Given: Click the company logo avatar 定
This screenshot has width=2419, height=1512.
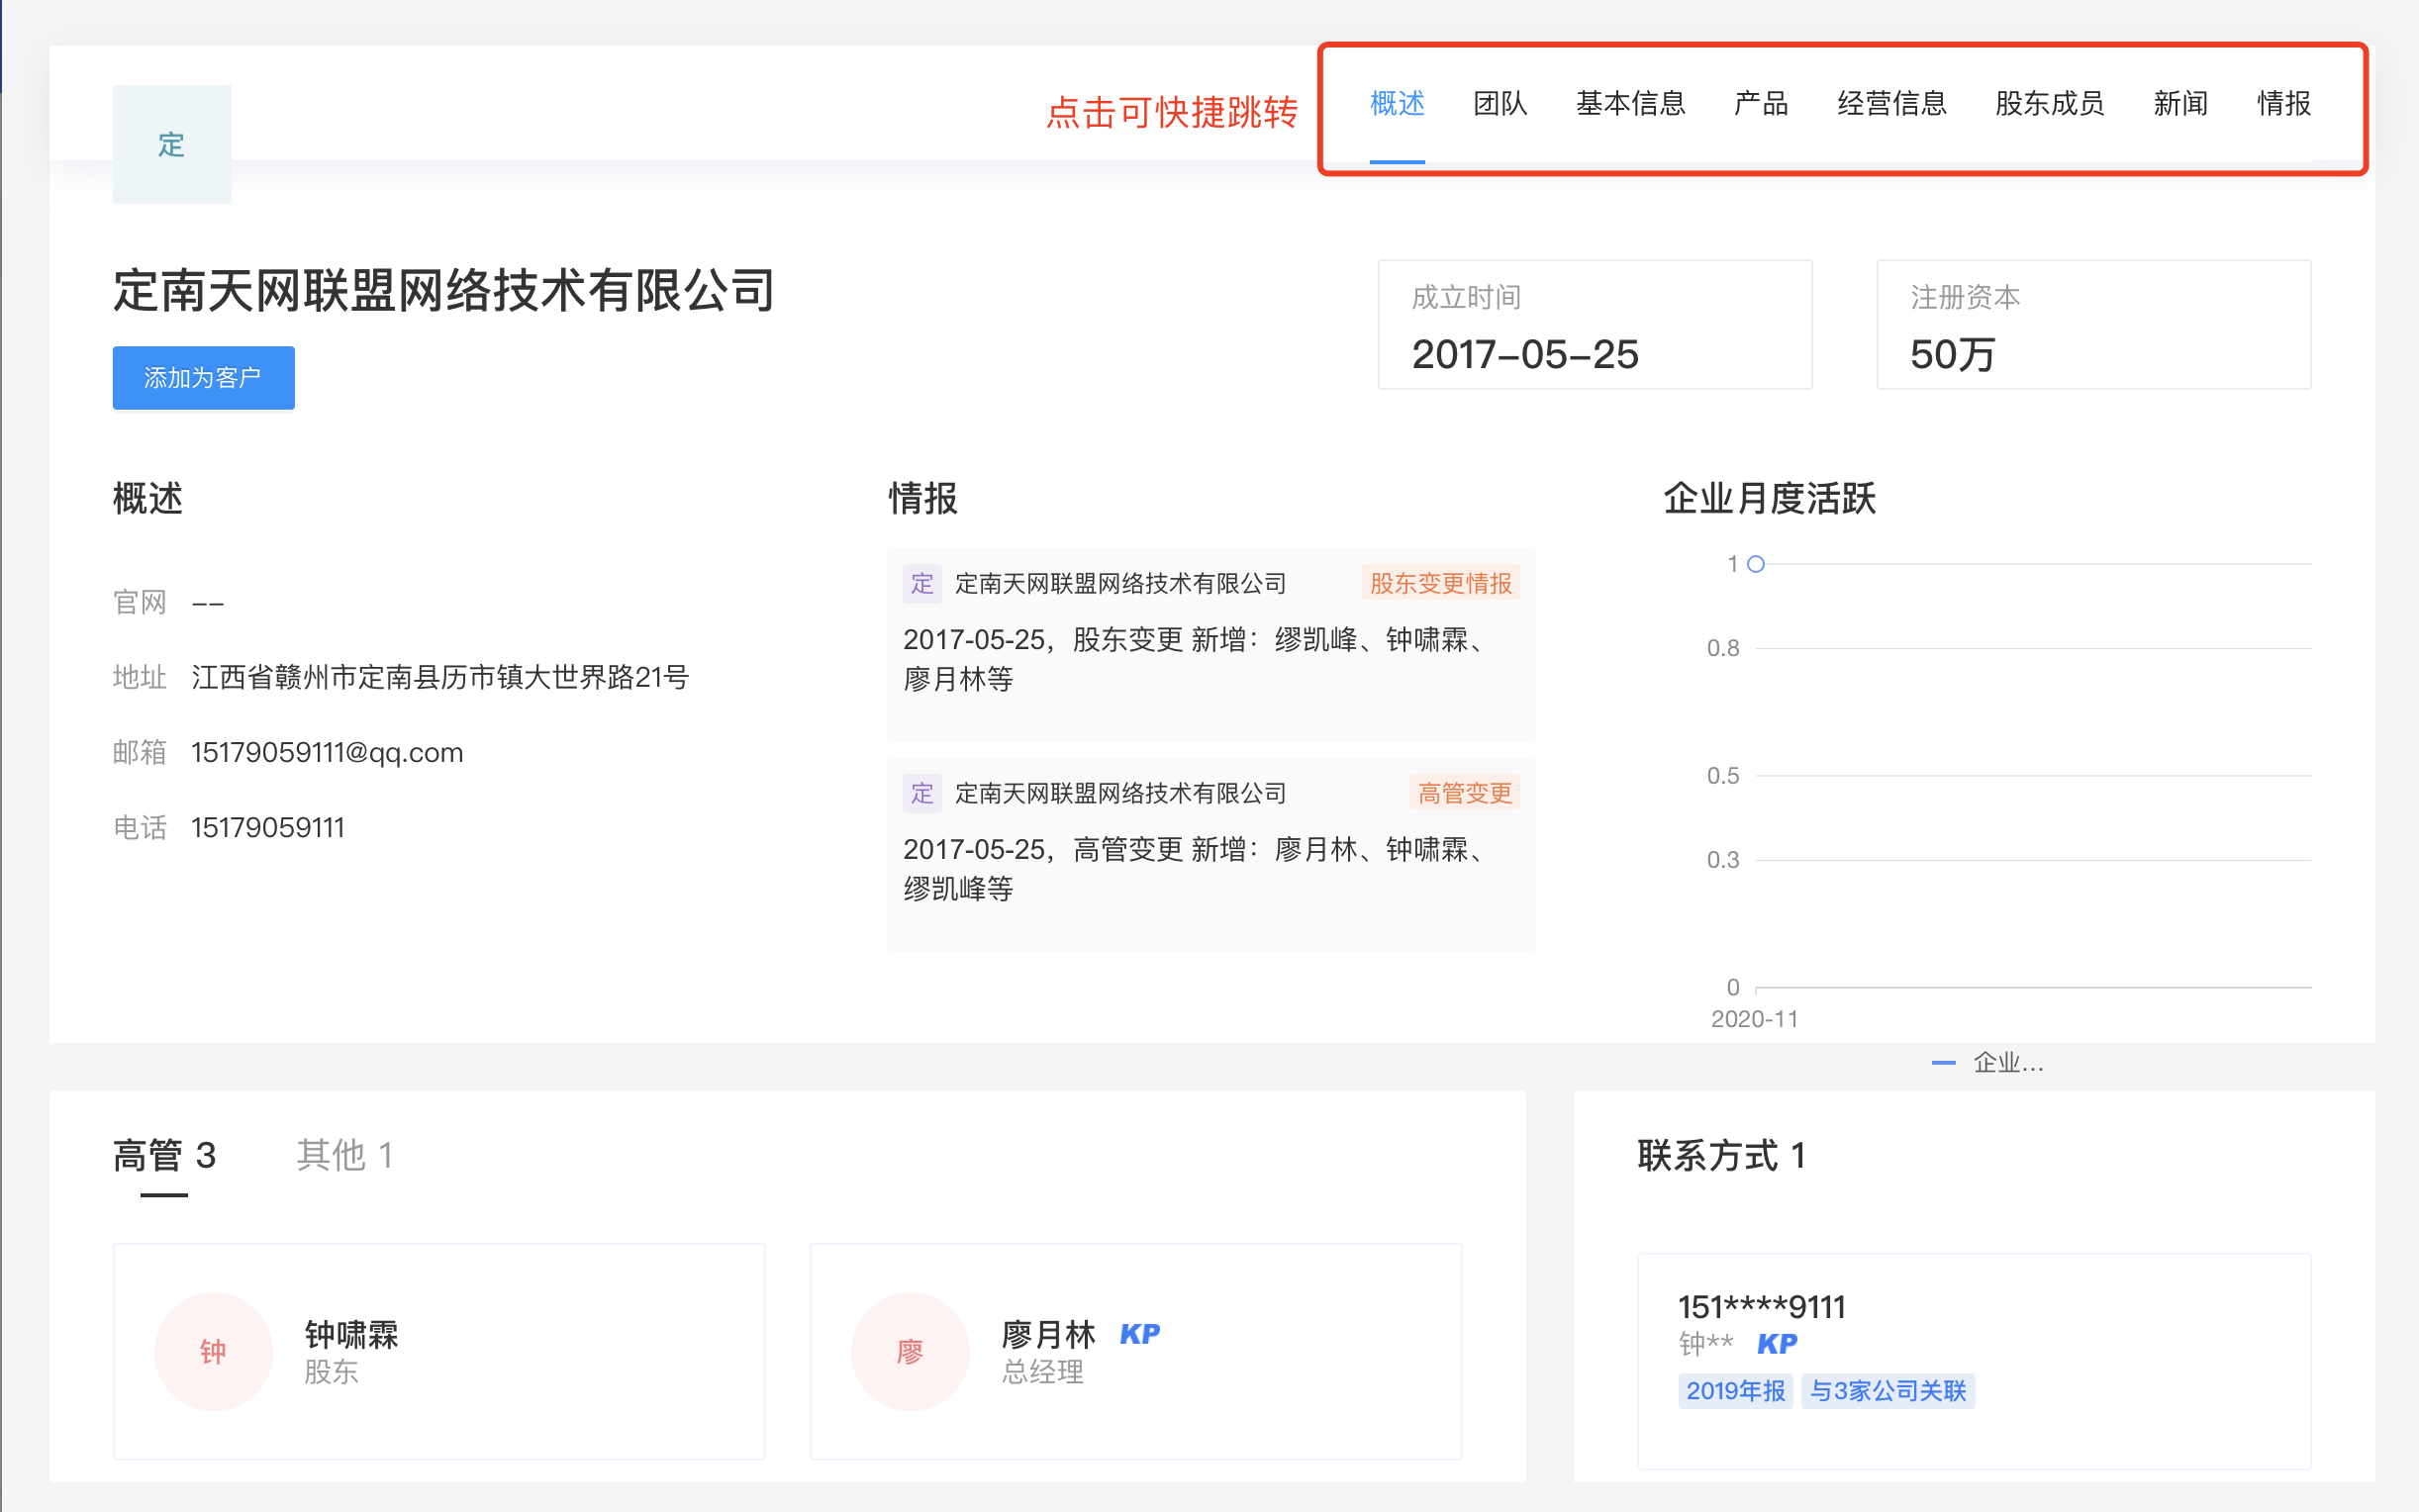Looking at the screenshot, I should point(171,144).
